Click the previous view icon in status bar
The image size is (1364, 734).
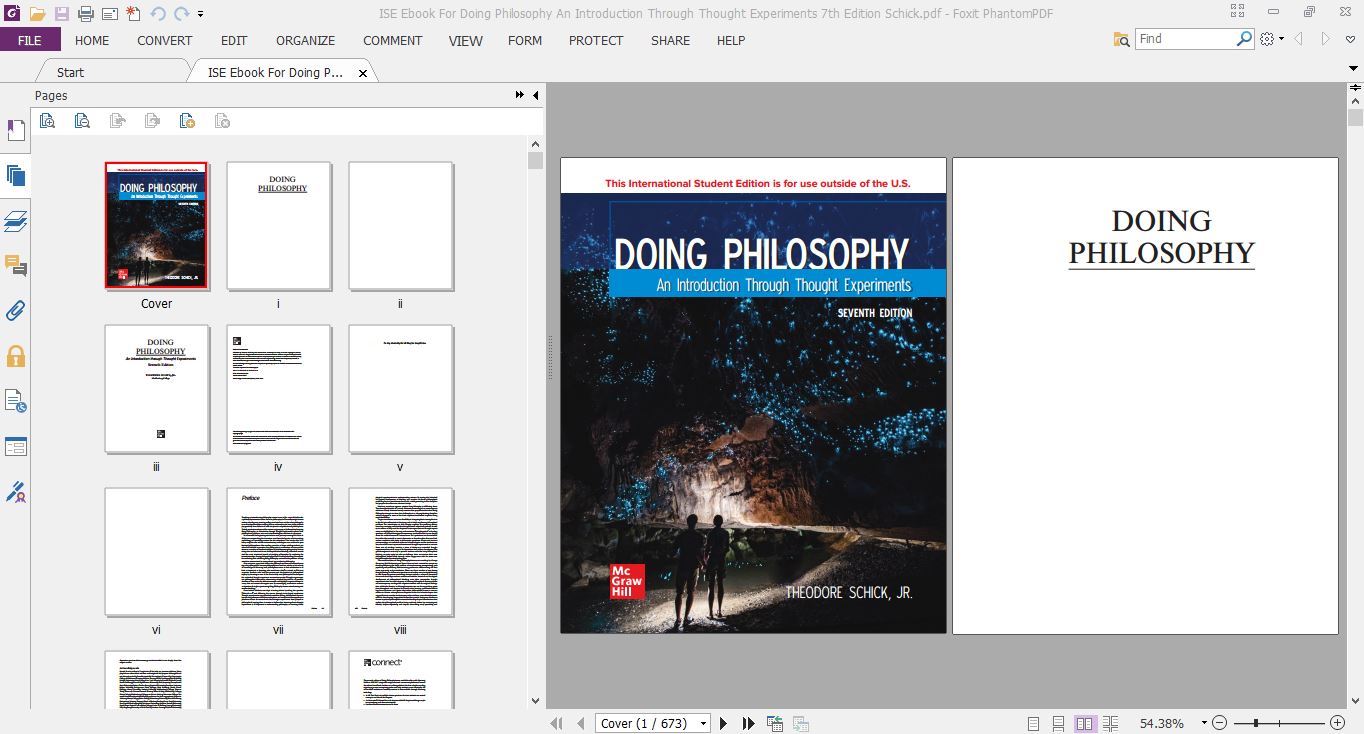click(775, 723)
